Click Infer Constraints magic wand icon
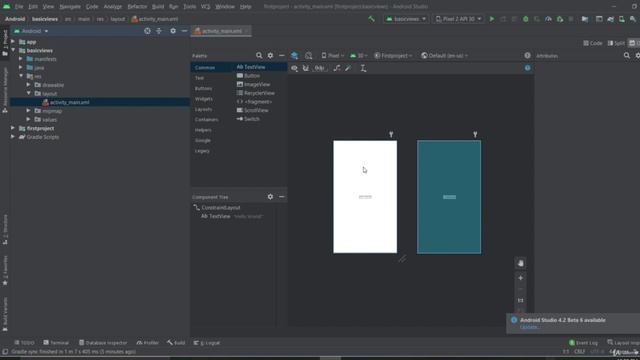The height and width of the screenshot is (360, 640). coord(348,68)
